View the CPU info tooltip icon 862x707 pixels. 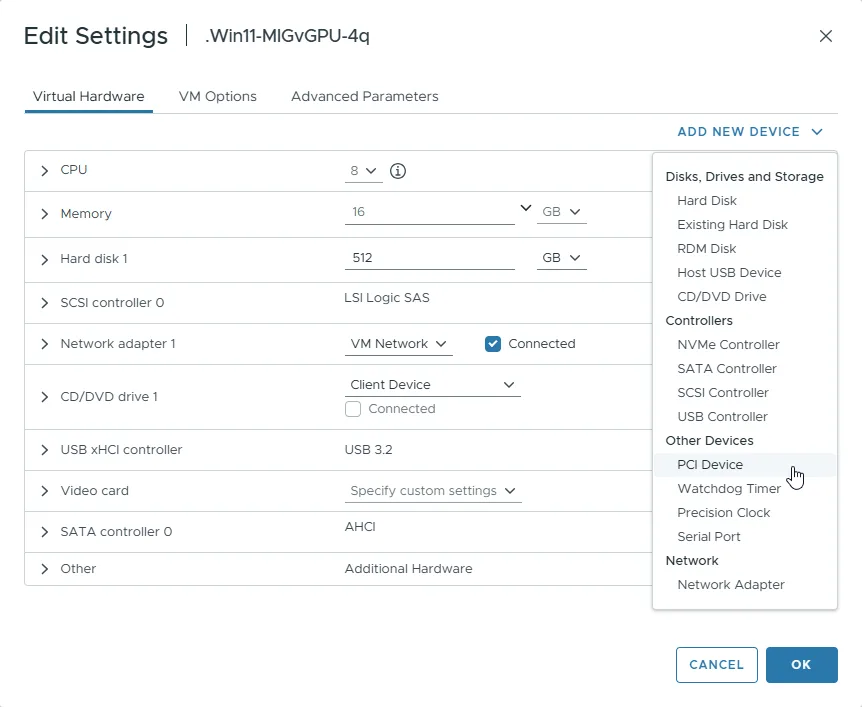pos(397,171)
